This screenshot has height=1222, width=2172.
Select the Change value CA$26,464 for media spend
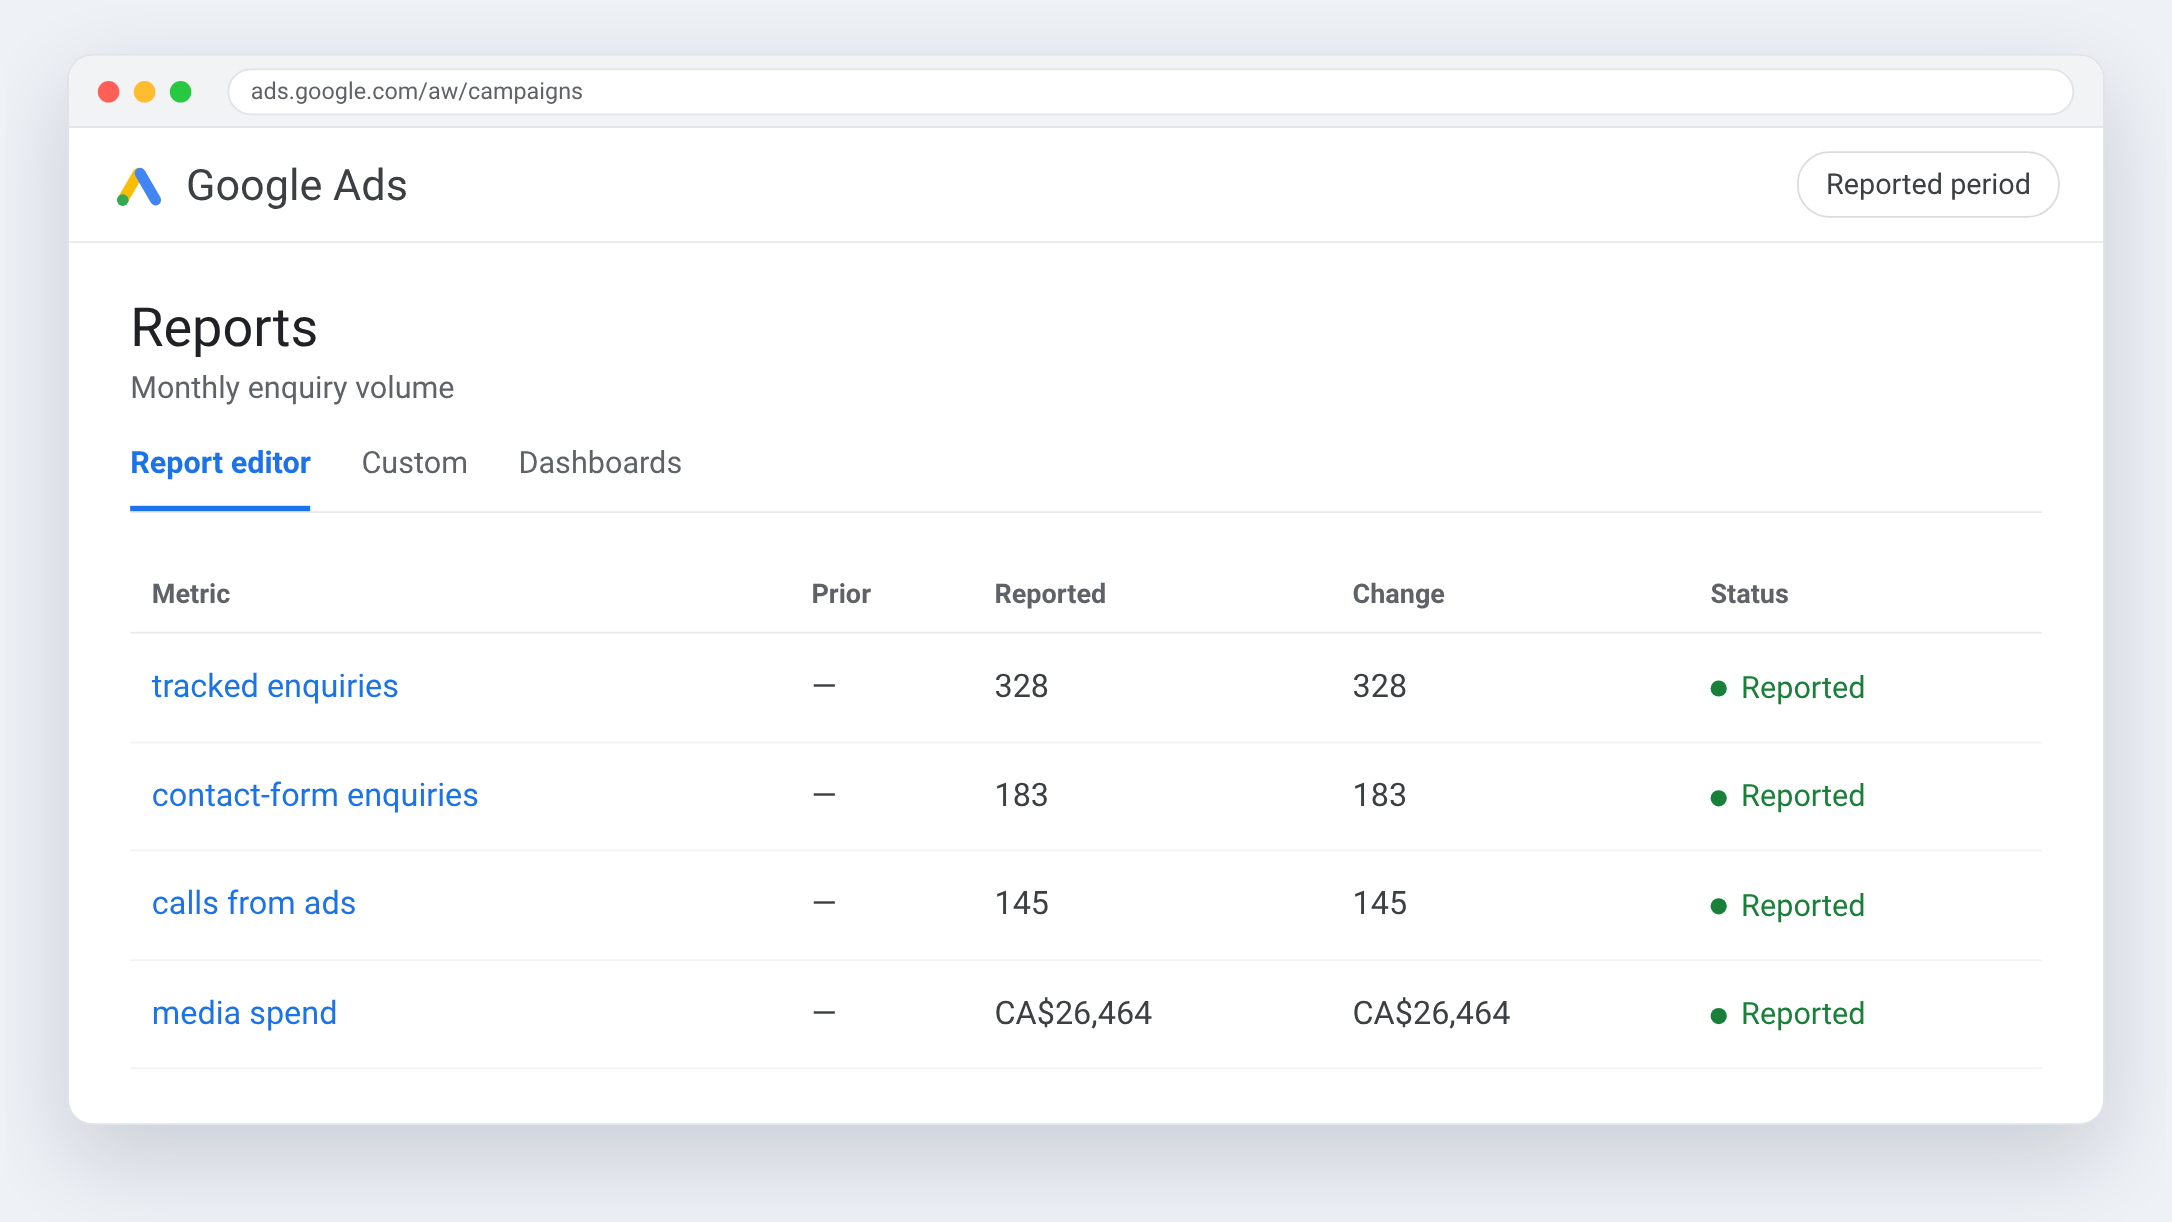[1431, 1013]
